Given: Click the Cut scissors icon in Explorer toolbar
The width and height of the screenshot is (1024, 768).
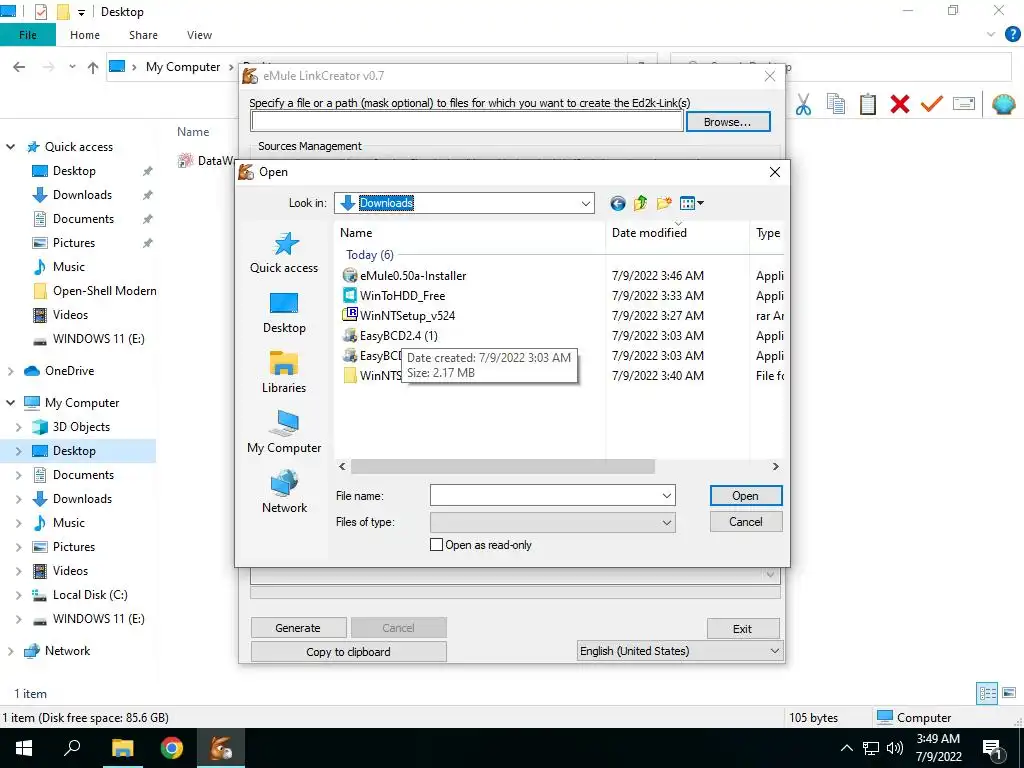Looking at the screenshot, I should click(x=803, y=104).
